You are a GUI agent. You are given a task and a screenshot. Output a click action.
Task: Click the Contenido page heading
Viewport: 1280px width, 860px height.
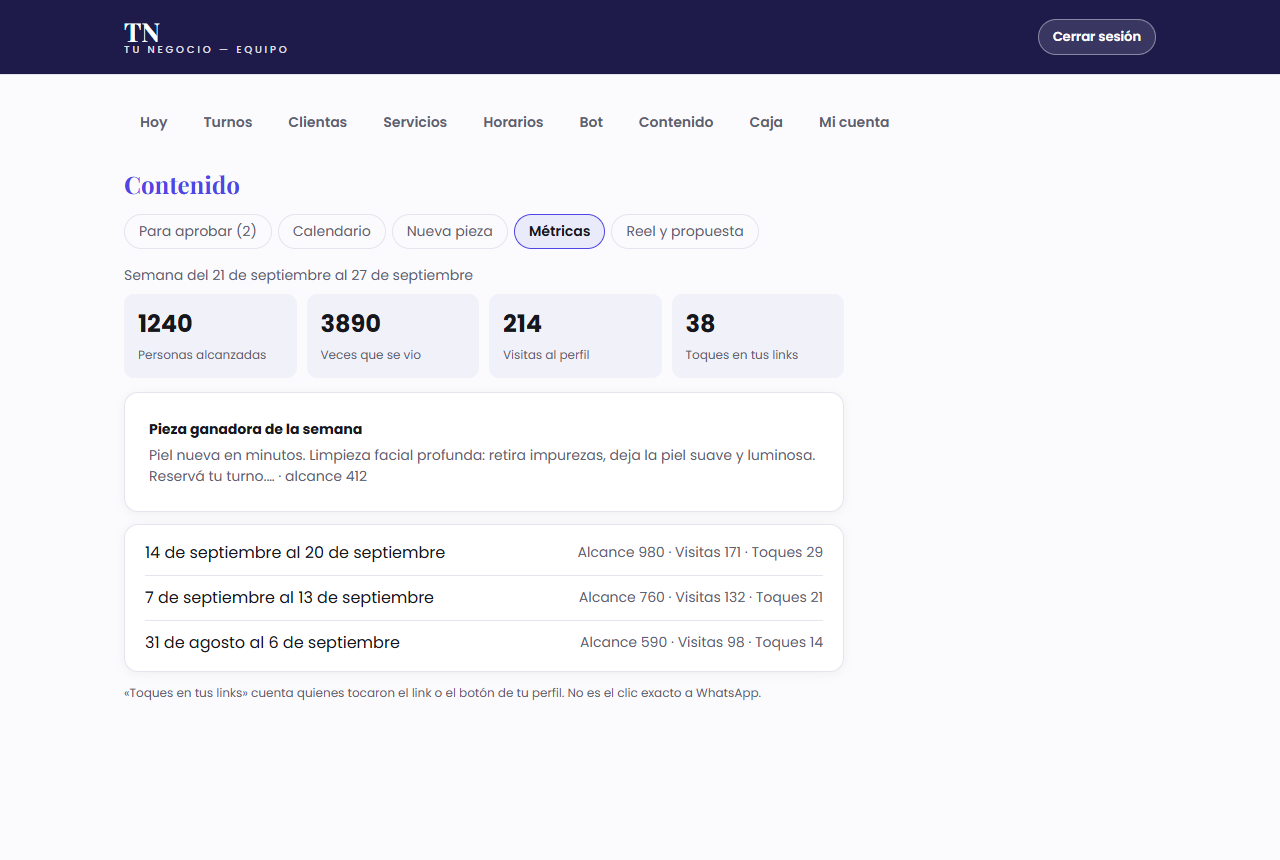point(182,185)
